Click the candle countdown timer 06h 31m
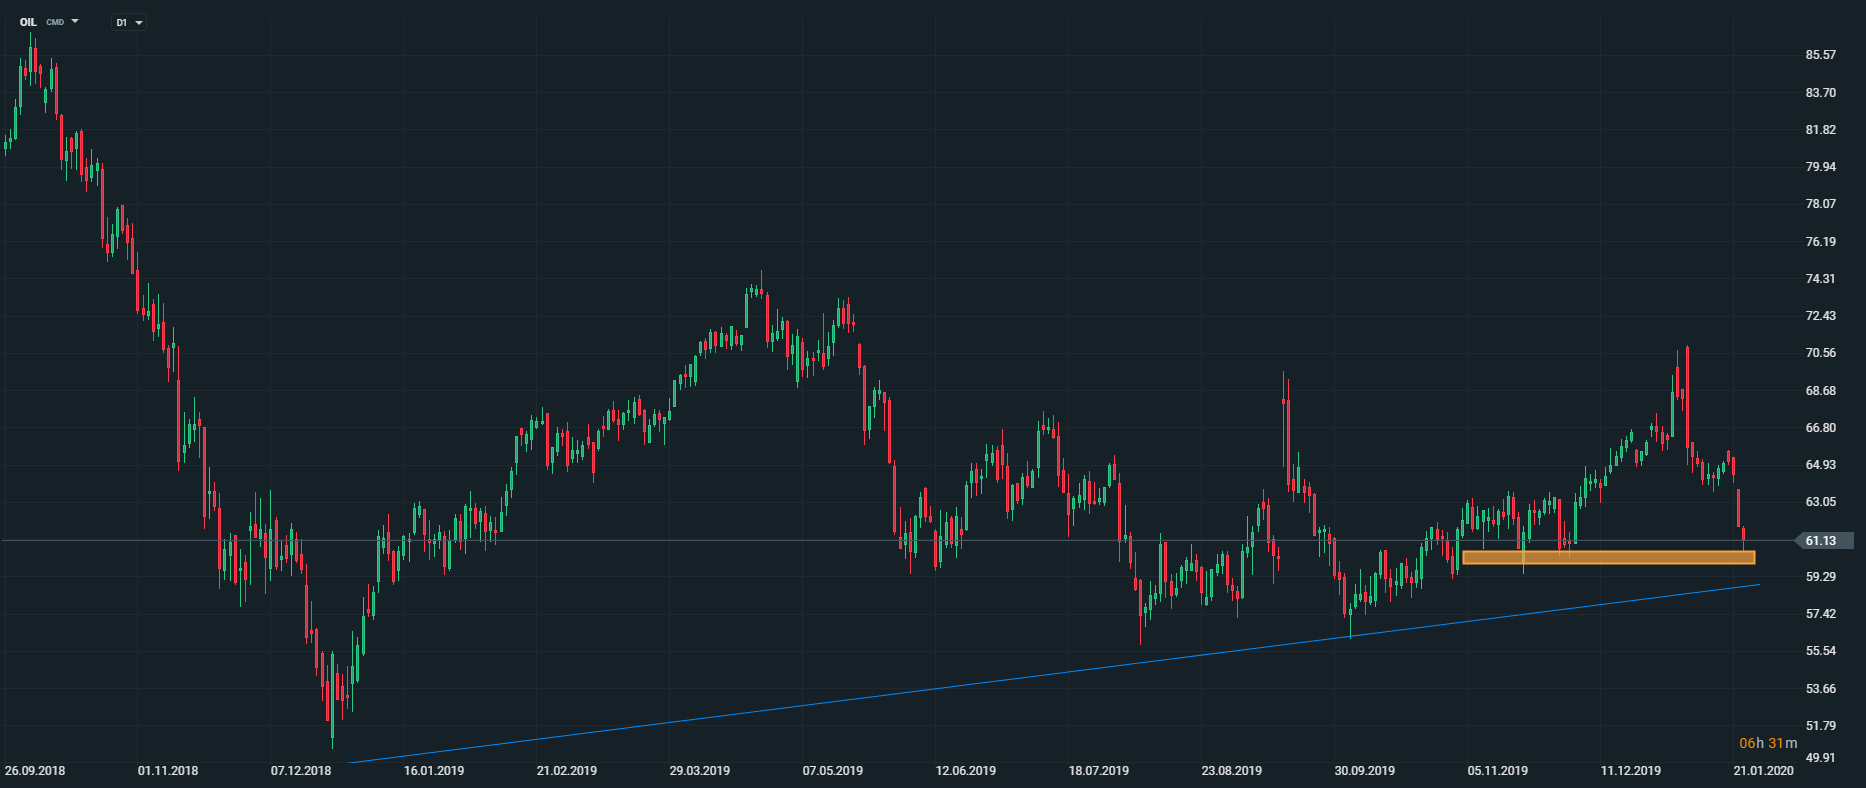Screen dimensions: 1866x788 click(1768, 743)
